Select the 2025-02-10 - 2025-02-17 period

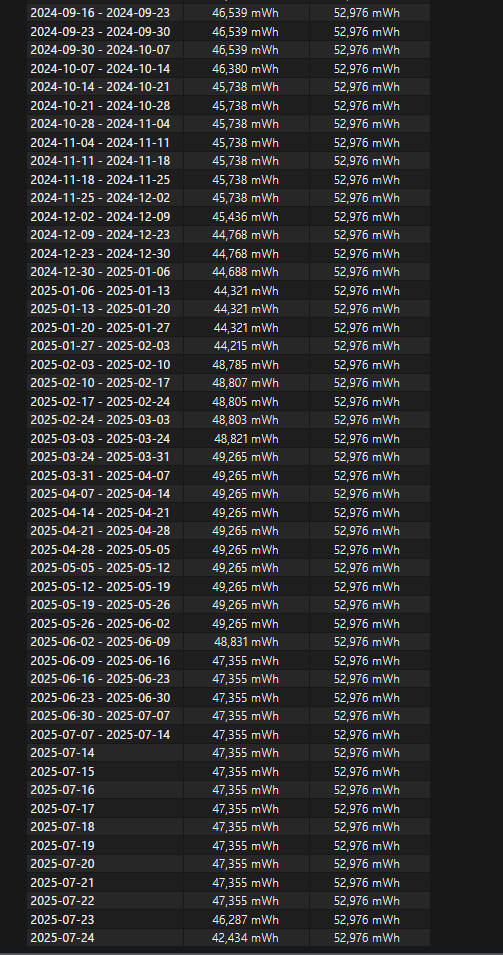[x=100, y=383]
